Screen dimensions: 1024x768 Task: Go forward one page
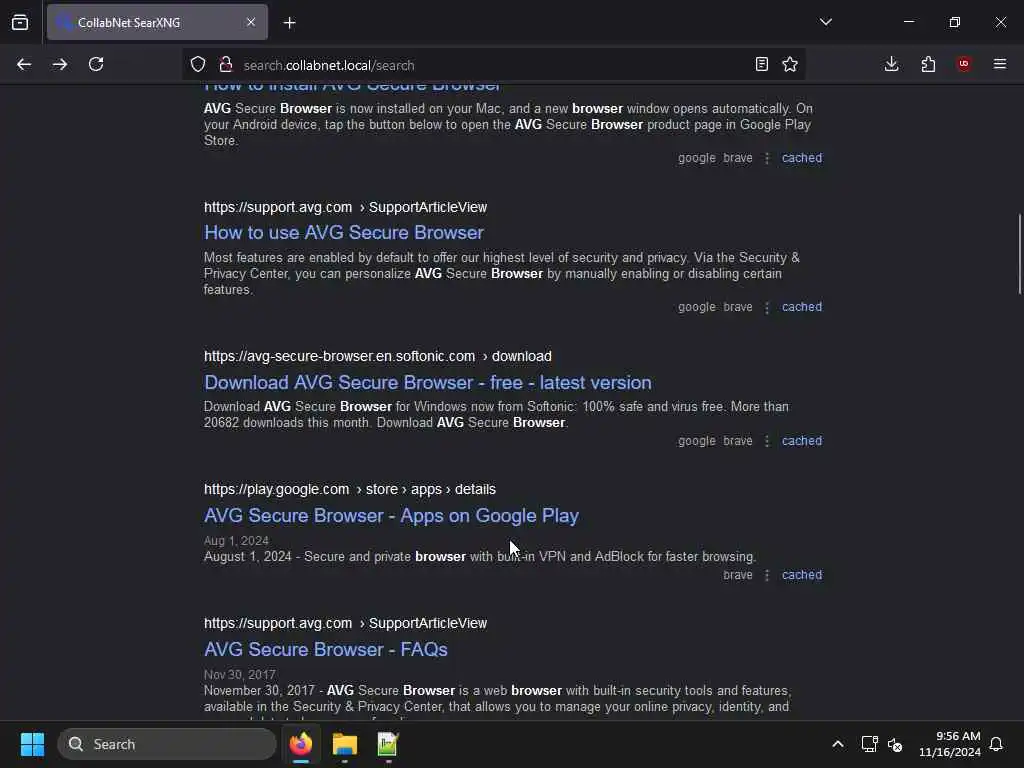tap(60, 64)
